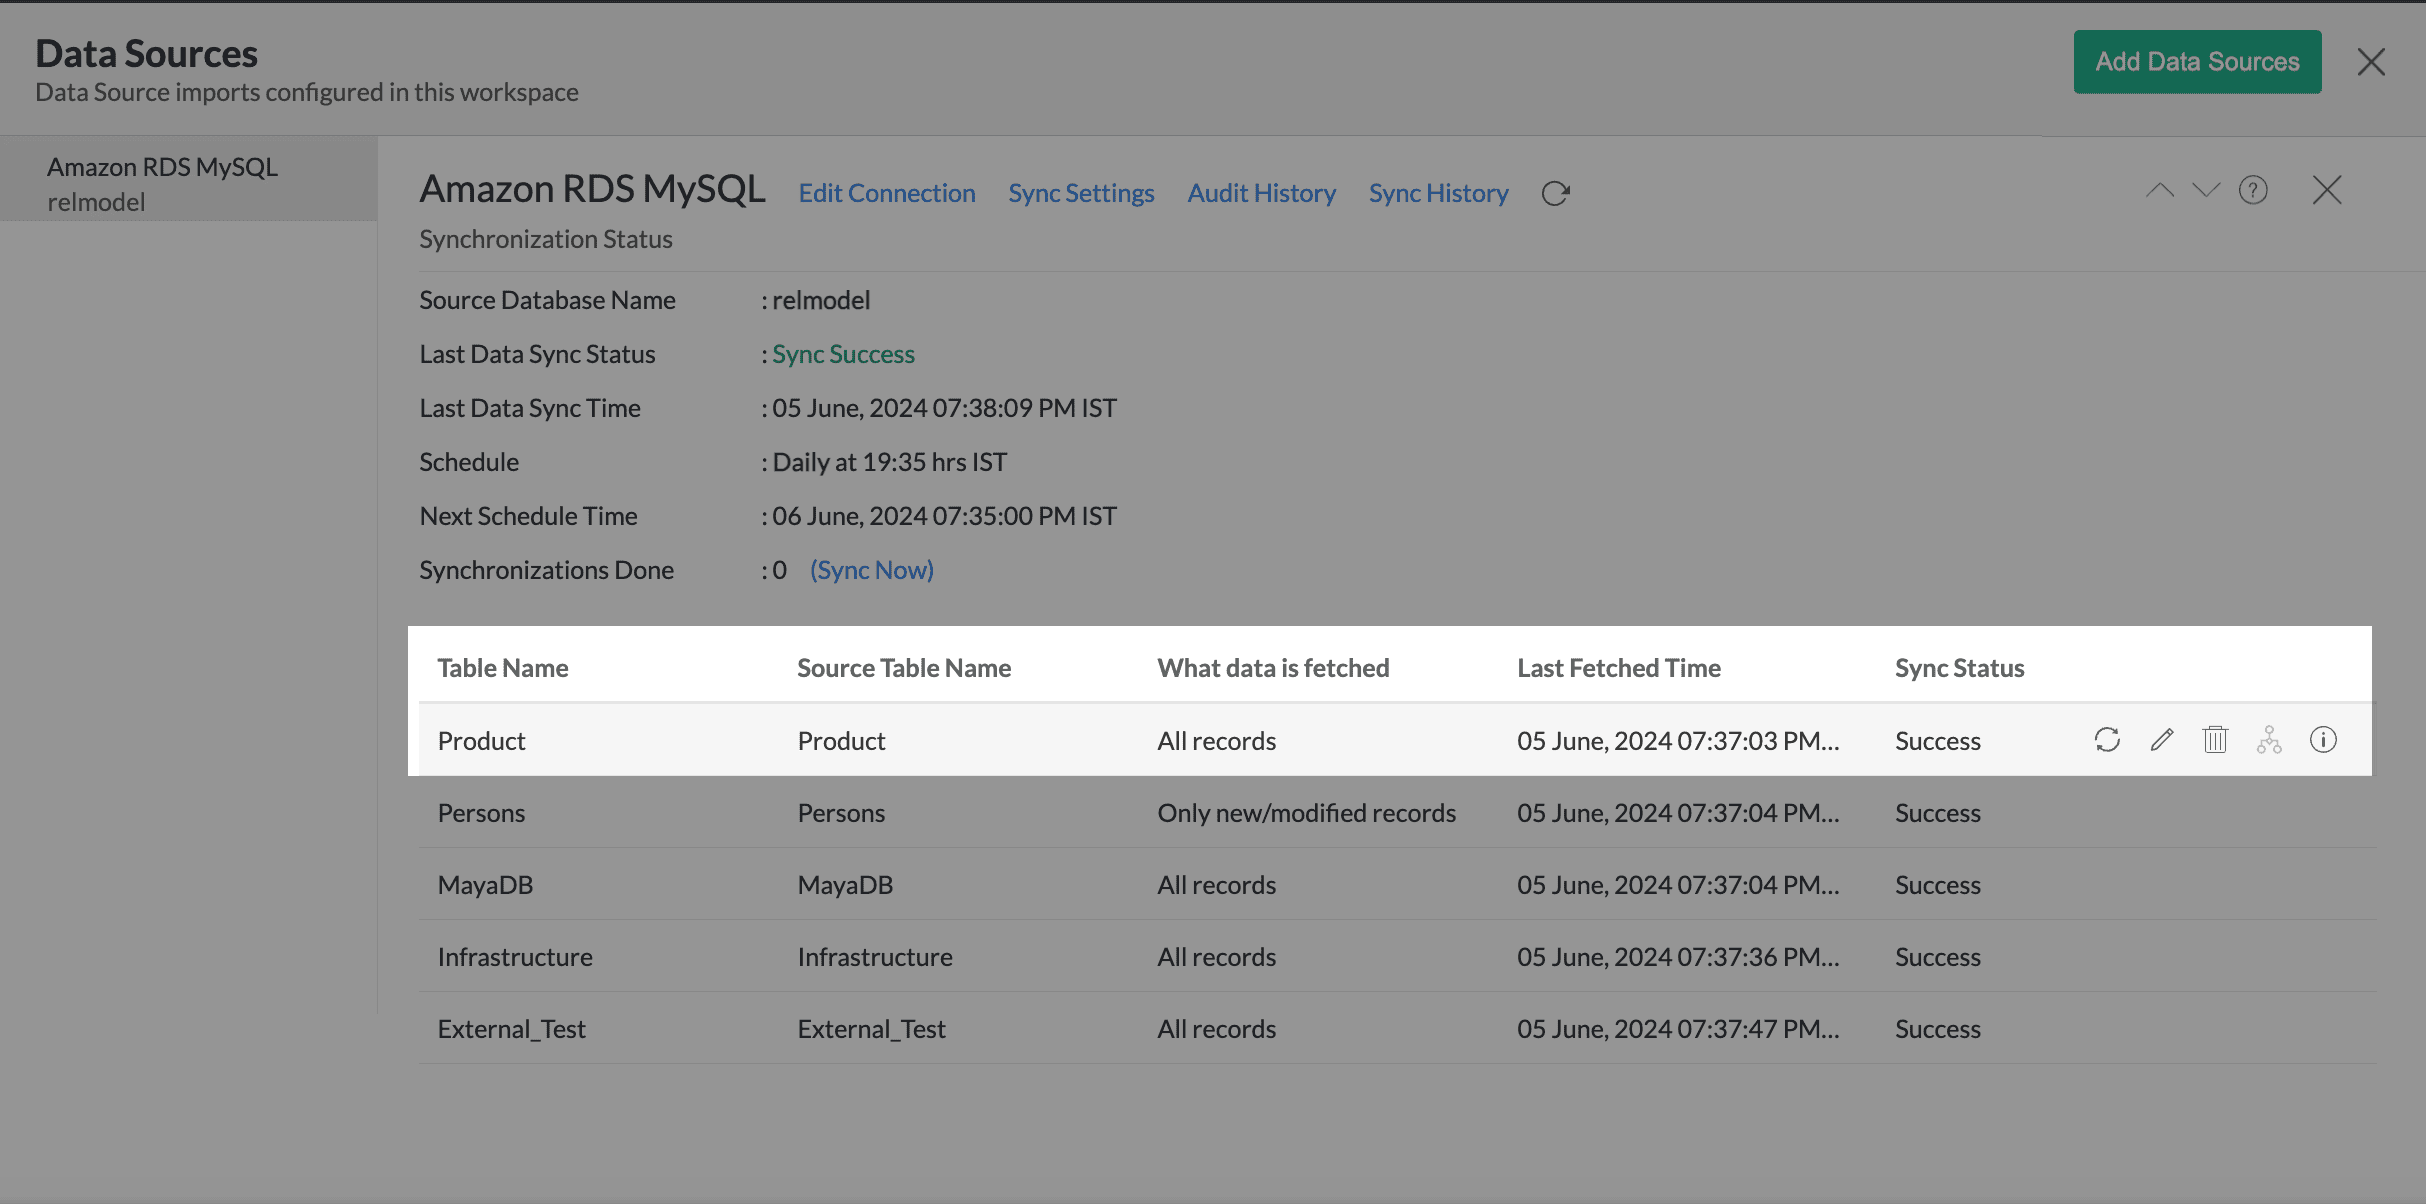The width and height of the screenshot is (2426, 1204).
Task: Click Success status in the Persons row
Action: pos(1937,813)
